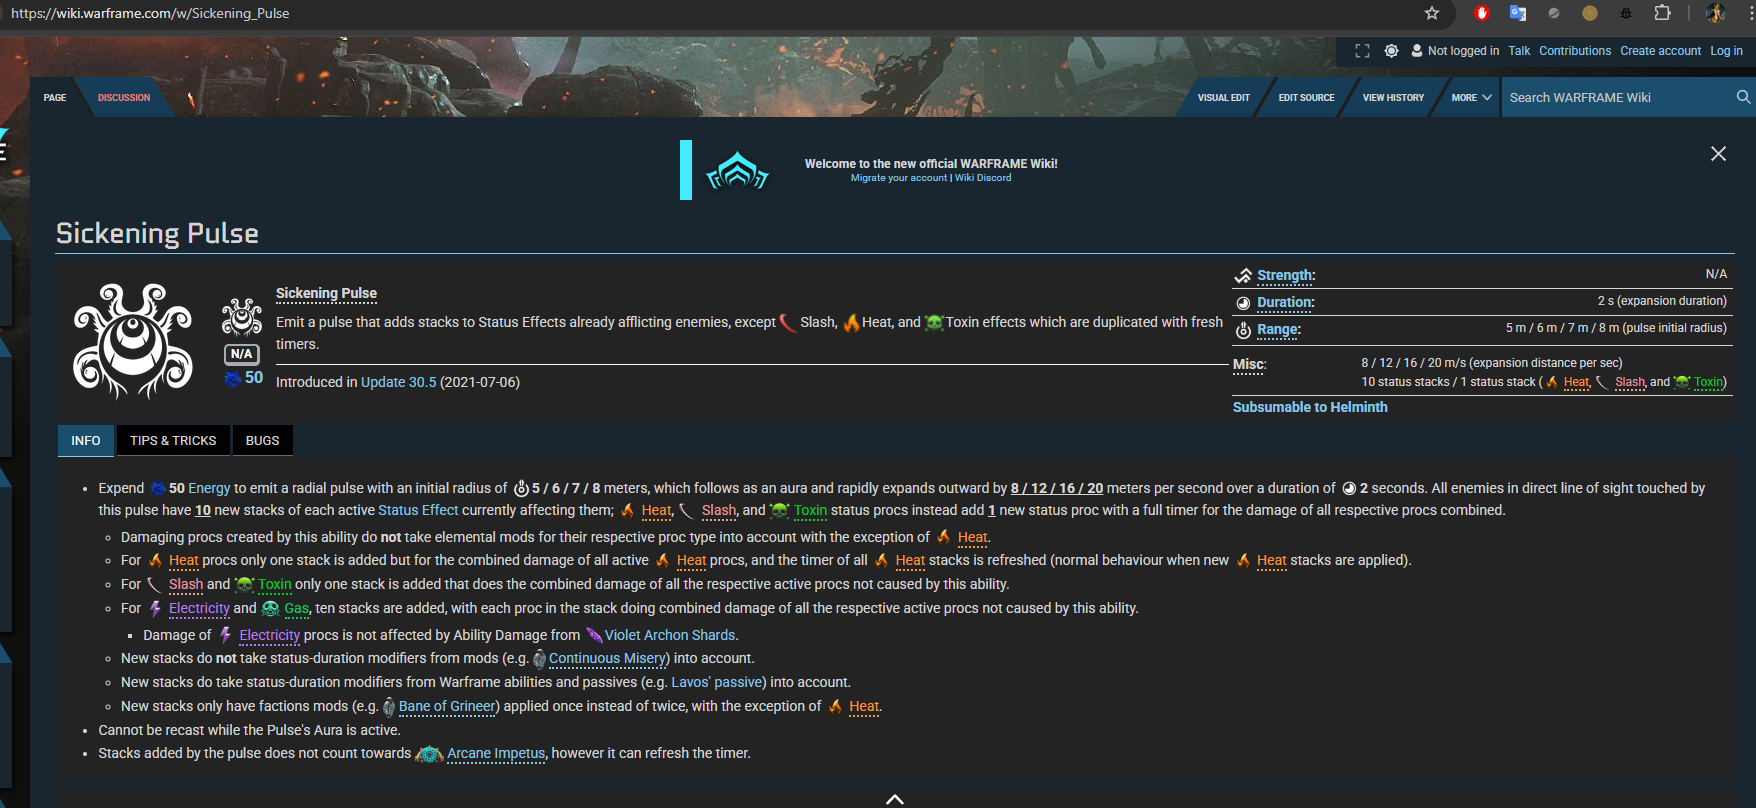The width and height of the screenshot is (1756, 808).
Task: Toggle the wiki theme sun icon
Action: coord(1391,51)
